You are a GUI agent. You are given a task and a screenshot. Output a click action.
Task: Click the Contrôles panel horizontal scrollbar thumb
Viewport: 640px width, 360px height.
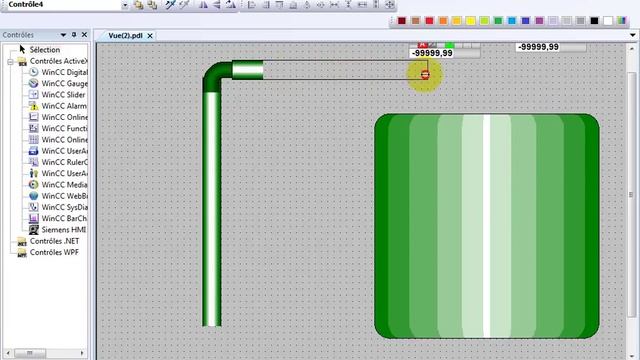(x=29, y=353)
